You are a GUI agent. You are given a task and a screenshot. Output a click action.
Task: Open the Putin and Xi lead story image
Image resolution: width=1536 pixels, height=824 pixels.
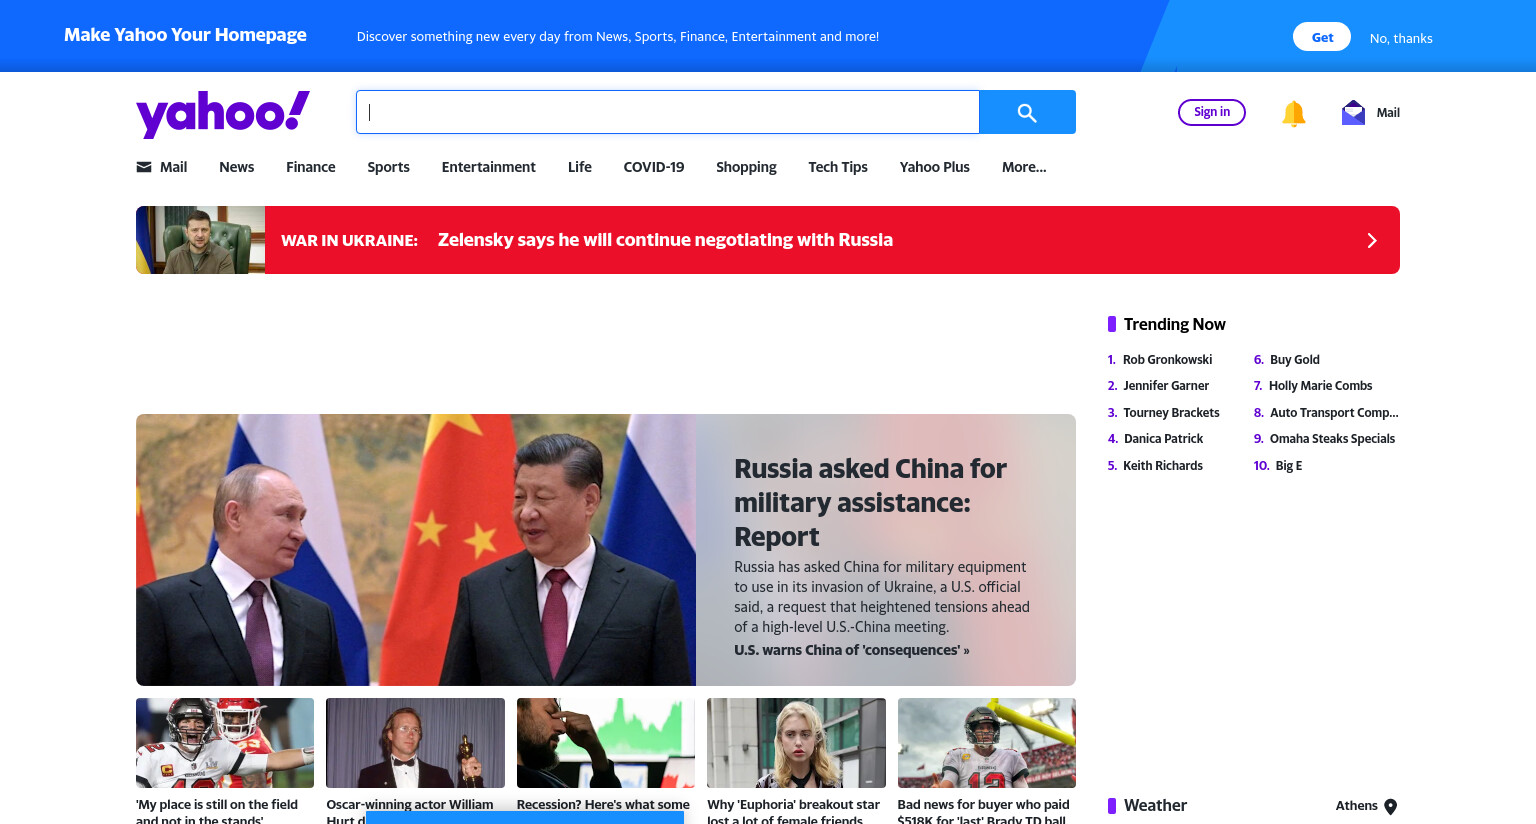pyautogui.click(x=416, y=550)
